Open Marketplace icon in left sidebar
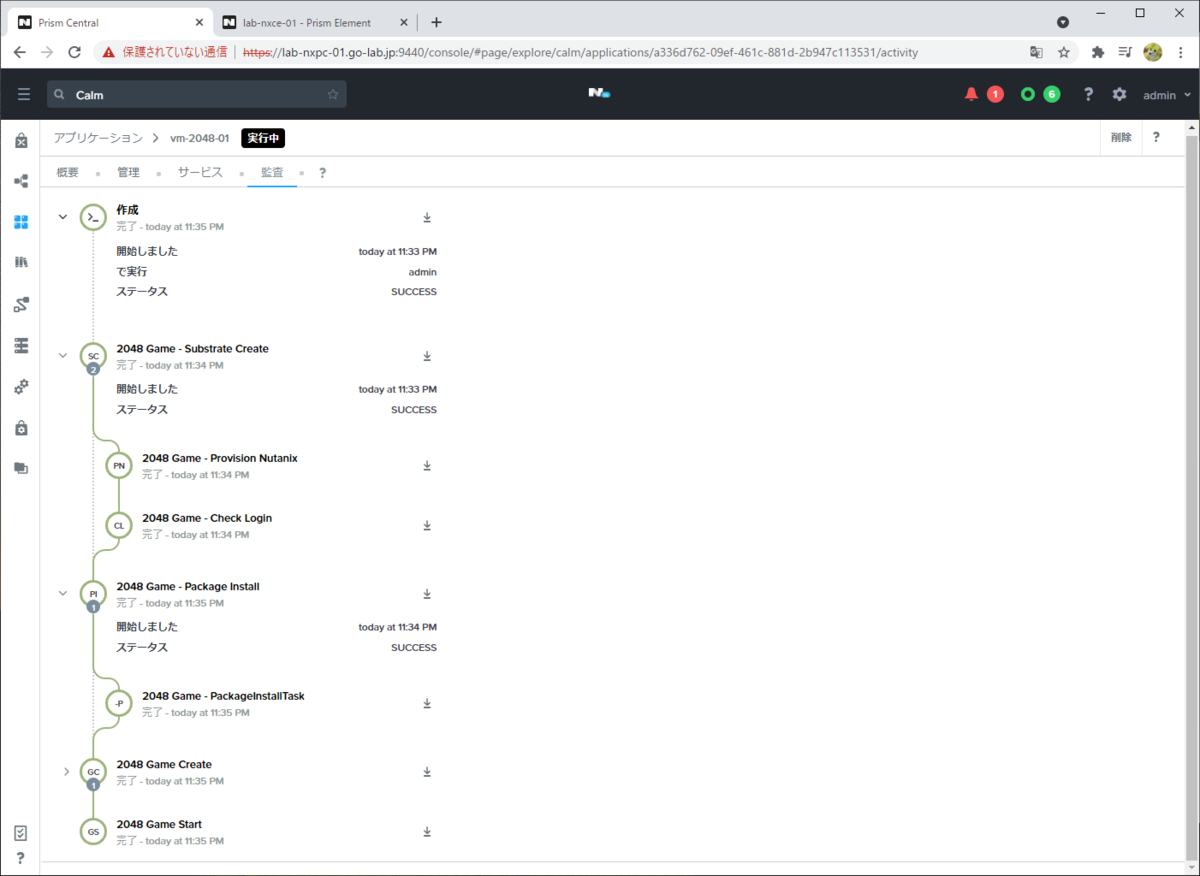 pyautogui.click(x=21, y=141)
